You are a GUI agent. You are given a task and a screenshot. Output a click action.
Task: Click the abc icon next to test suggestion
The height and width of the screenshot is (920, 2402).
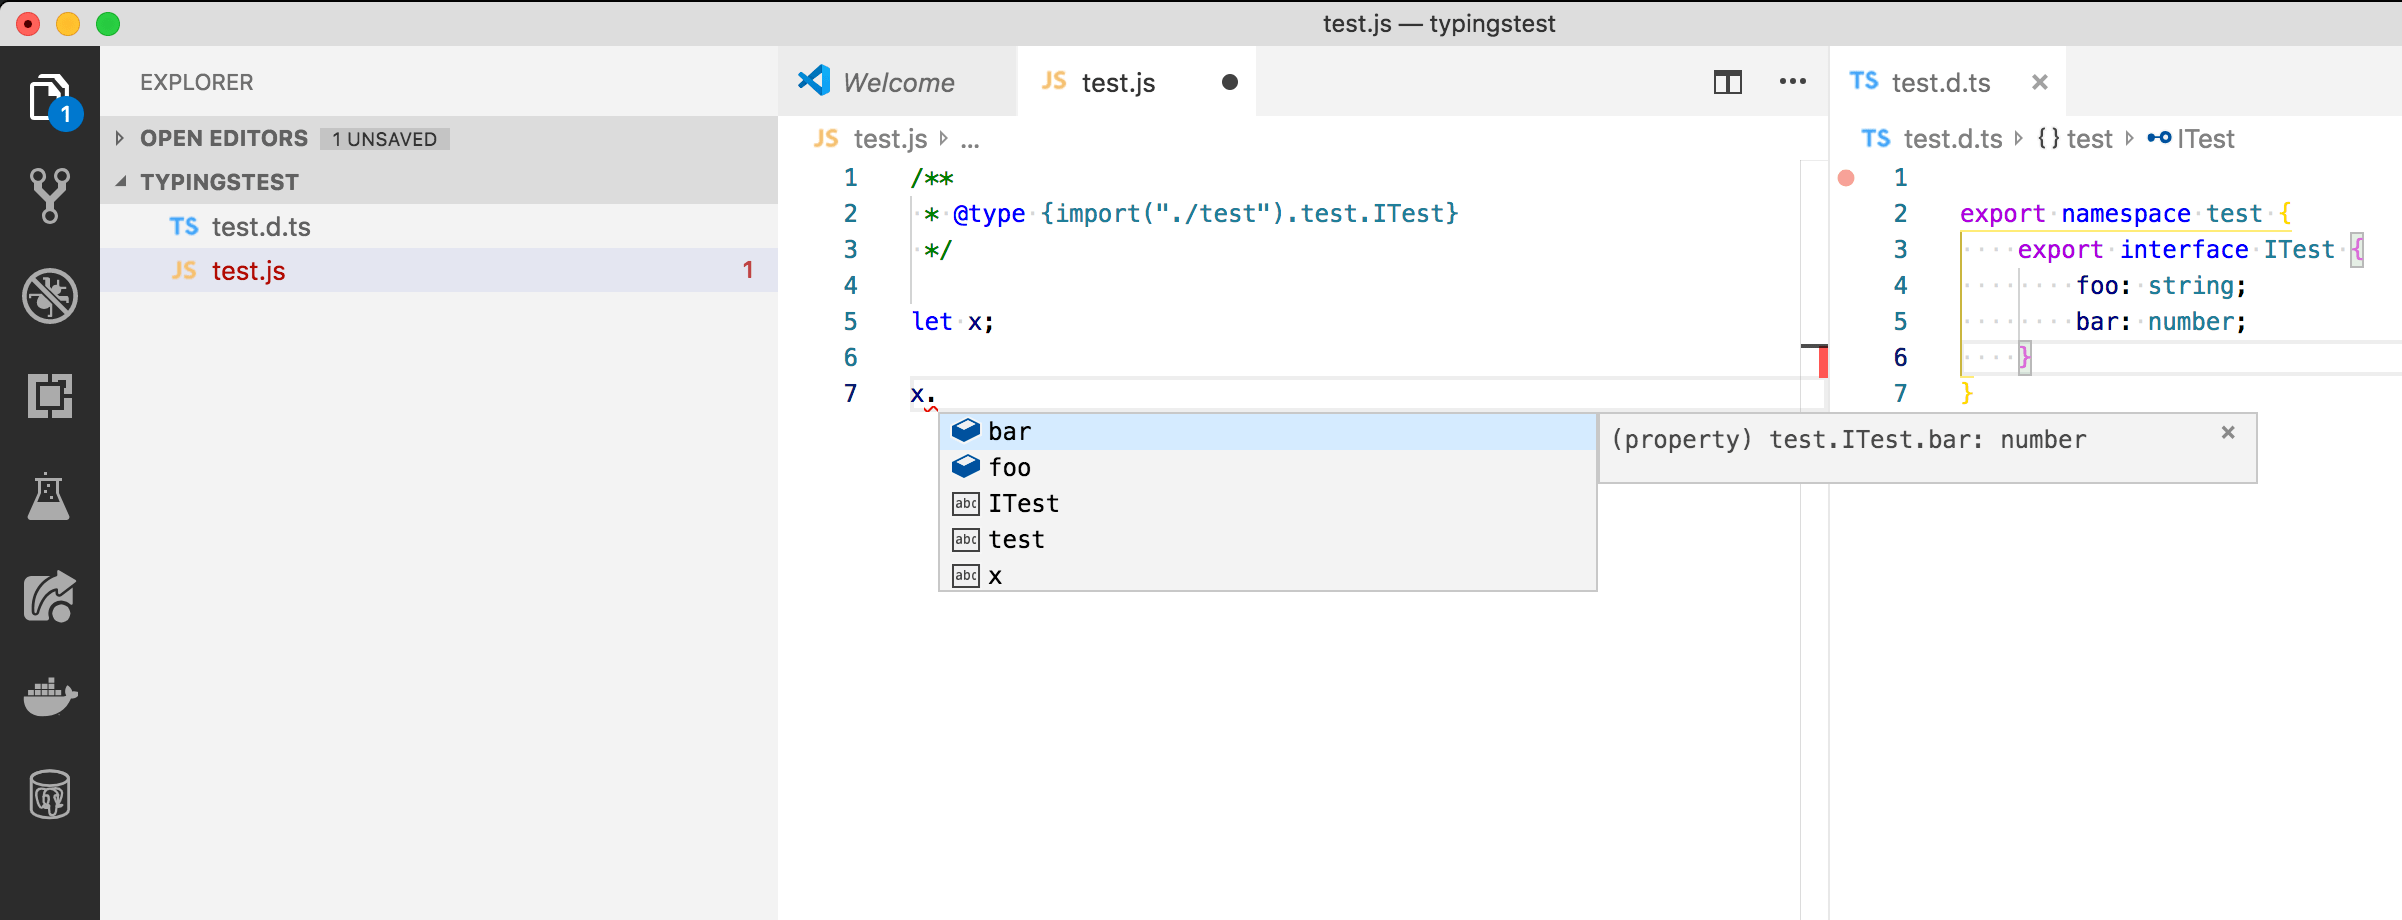tap(966, 539)
